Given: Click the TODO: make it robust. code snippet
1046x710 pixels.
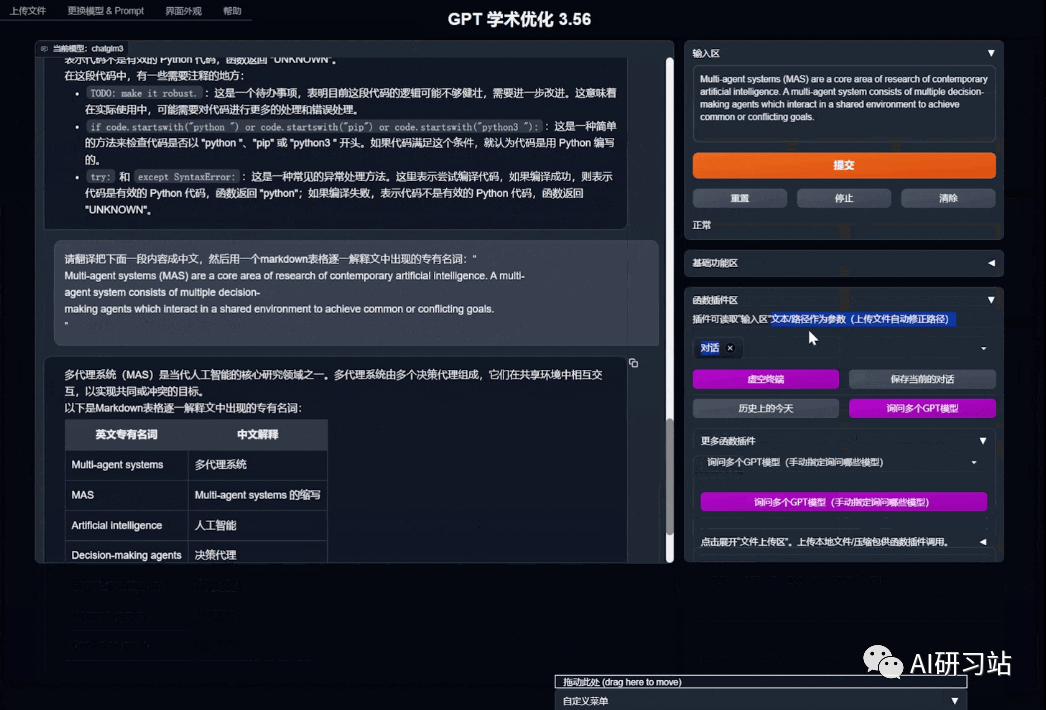Looking at the screenshot, I should [143, 93].
